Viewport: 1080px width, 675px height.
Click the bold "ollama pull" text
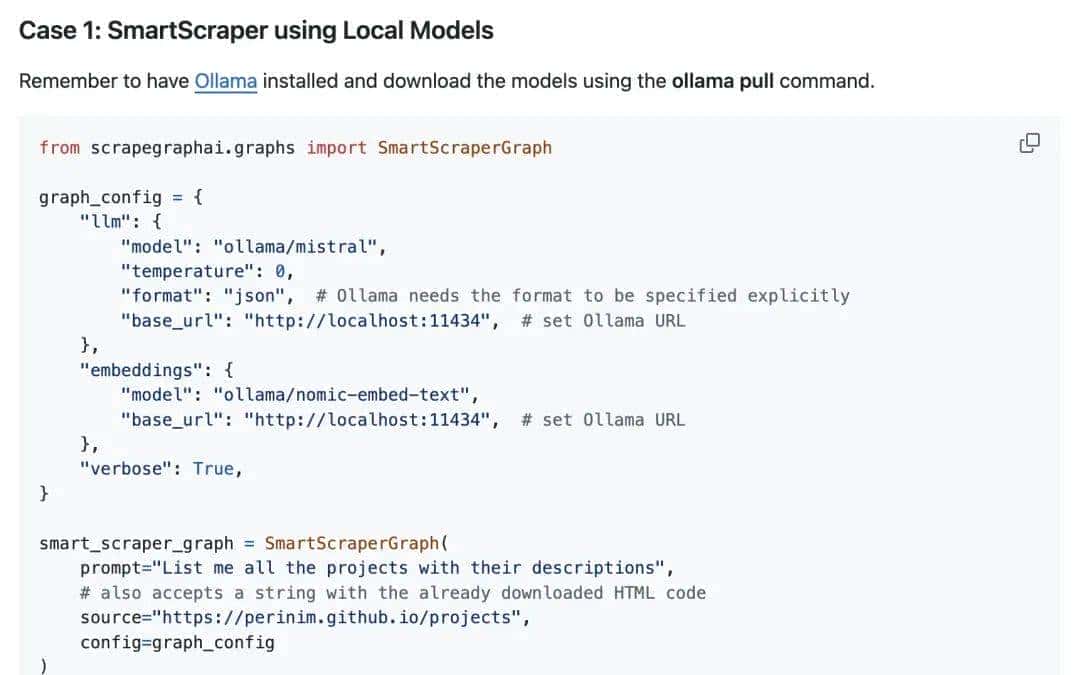(x=723, y=81)
